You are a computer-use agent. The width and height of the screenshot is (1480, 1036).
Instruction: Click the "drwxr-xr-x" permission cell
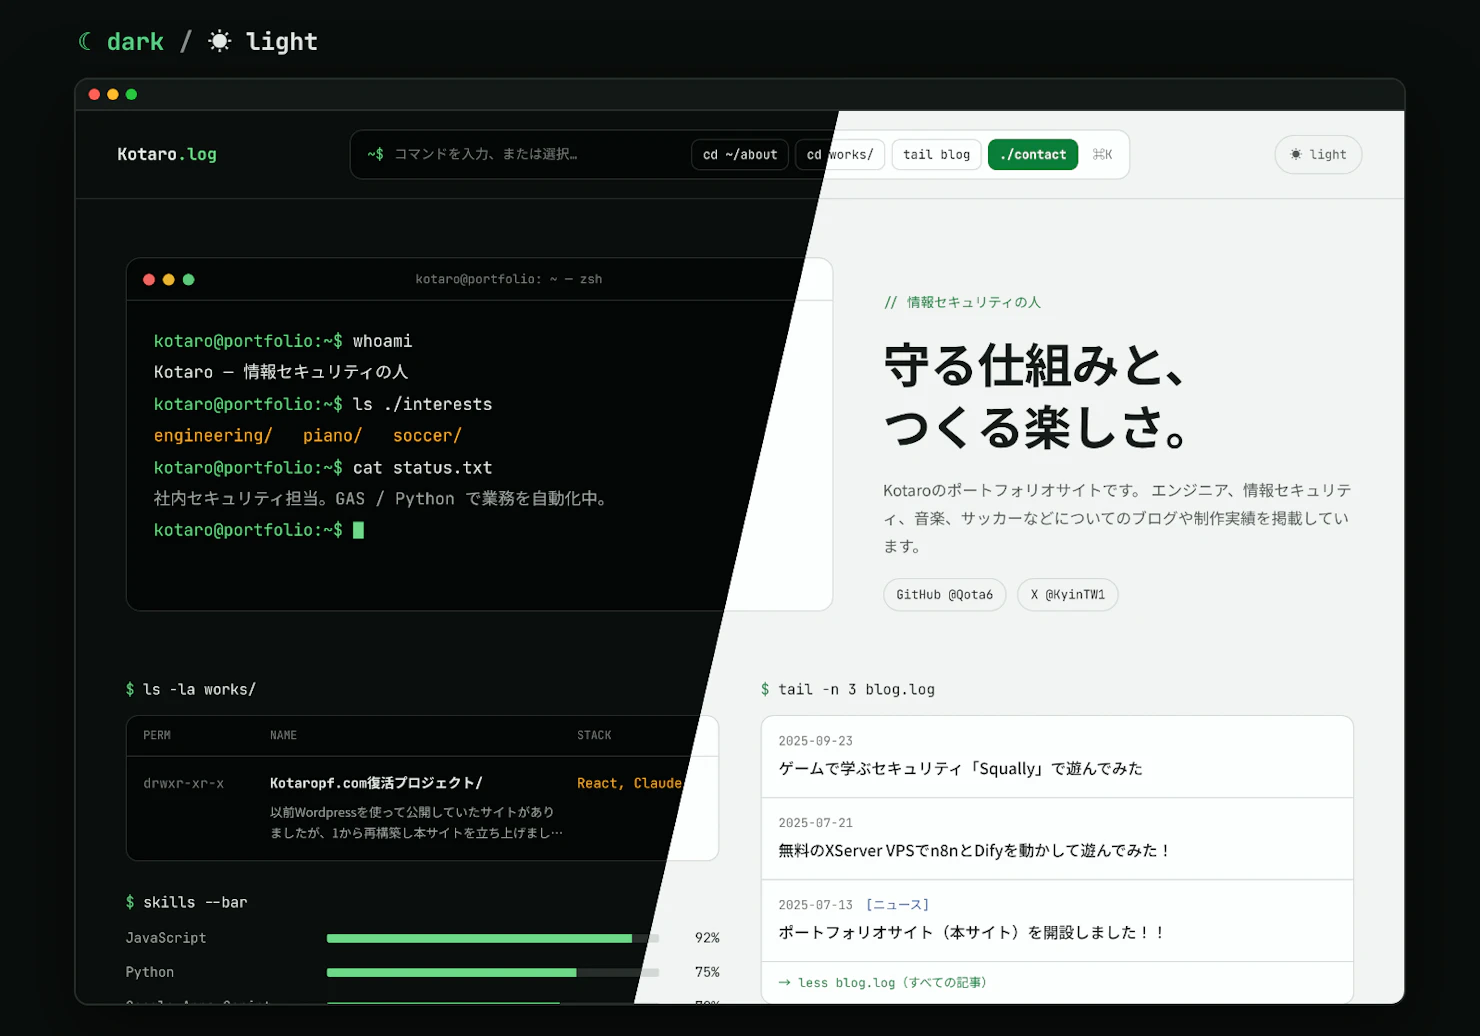click(184, 783)
